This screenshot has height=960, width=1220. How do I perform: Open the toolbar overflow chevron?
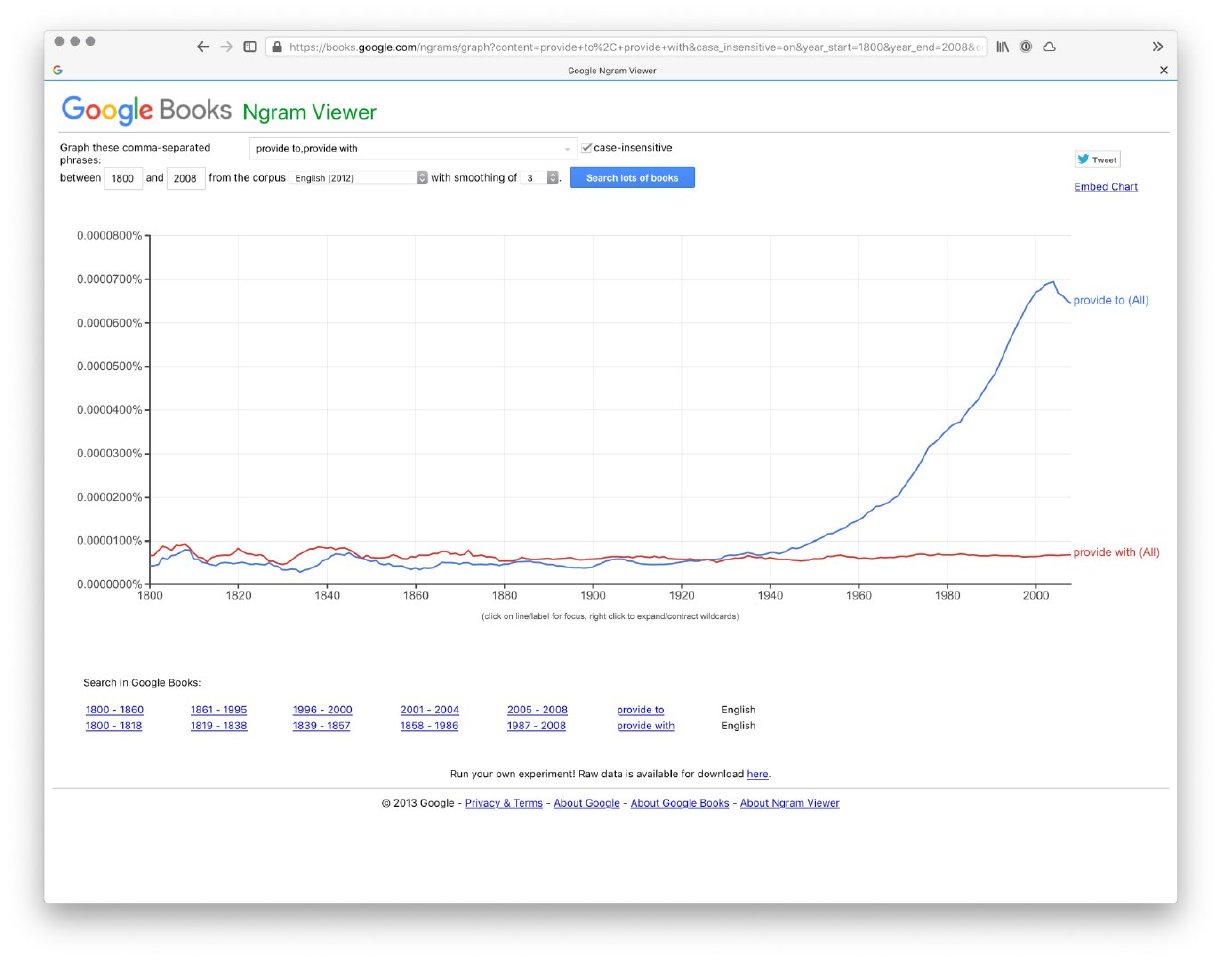1158,47
